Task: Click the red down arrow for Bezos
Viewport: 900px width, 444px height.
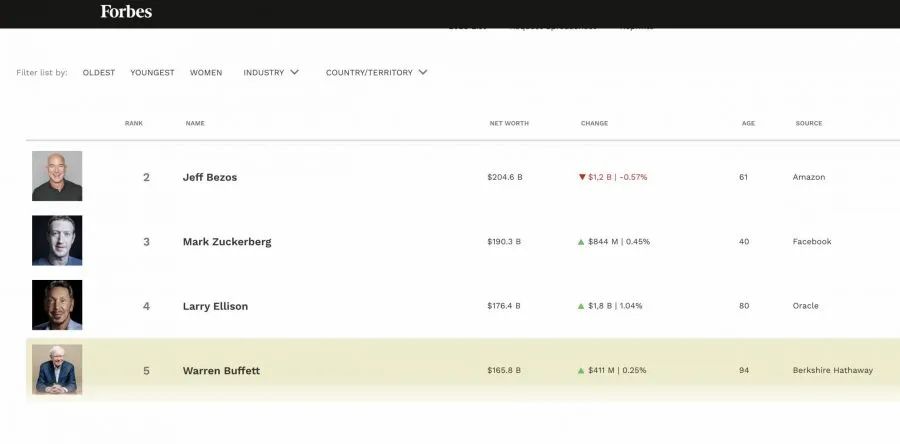Action: point(582,177)
